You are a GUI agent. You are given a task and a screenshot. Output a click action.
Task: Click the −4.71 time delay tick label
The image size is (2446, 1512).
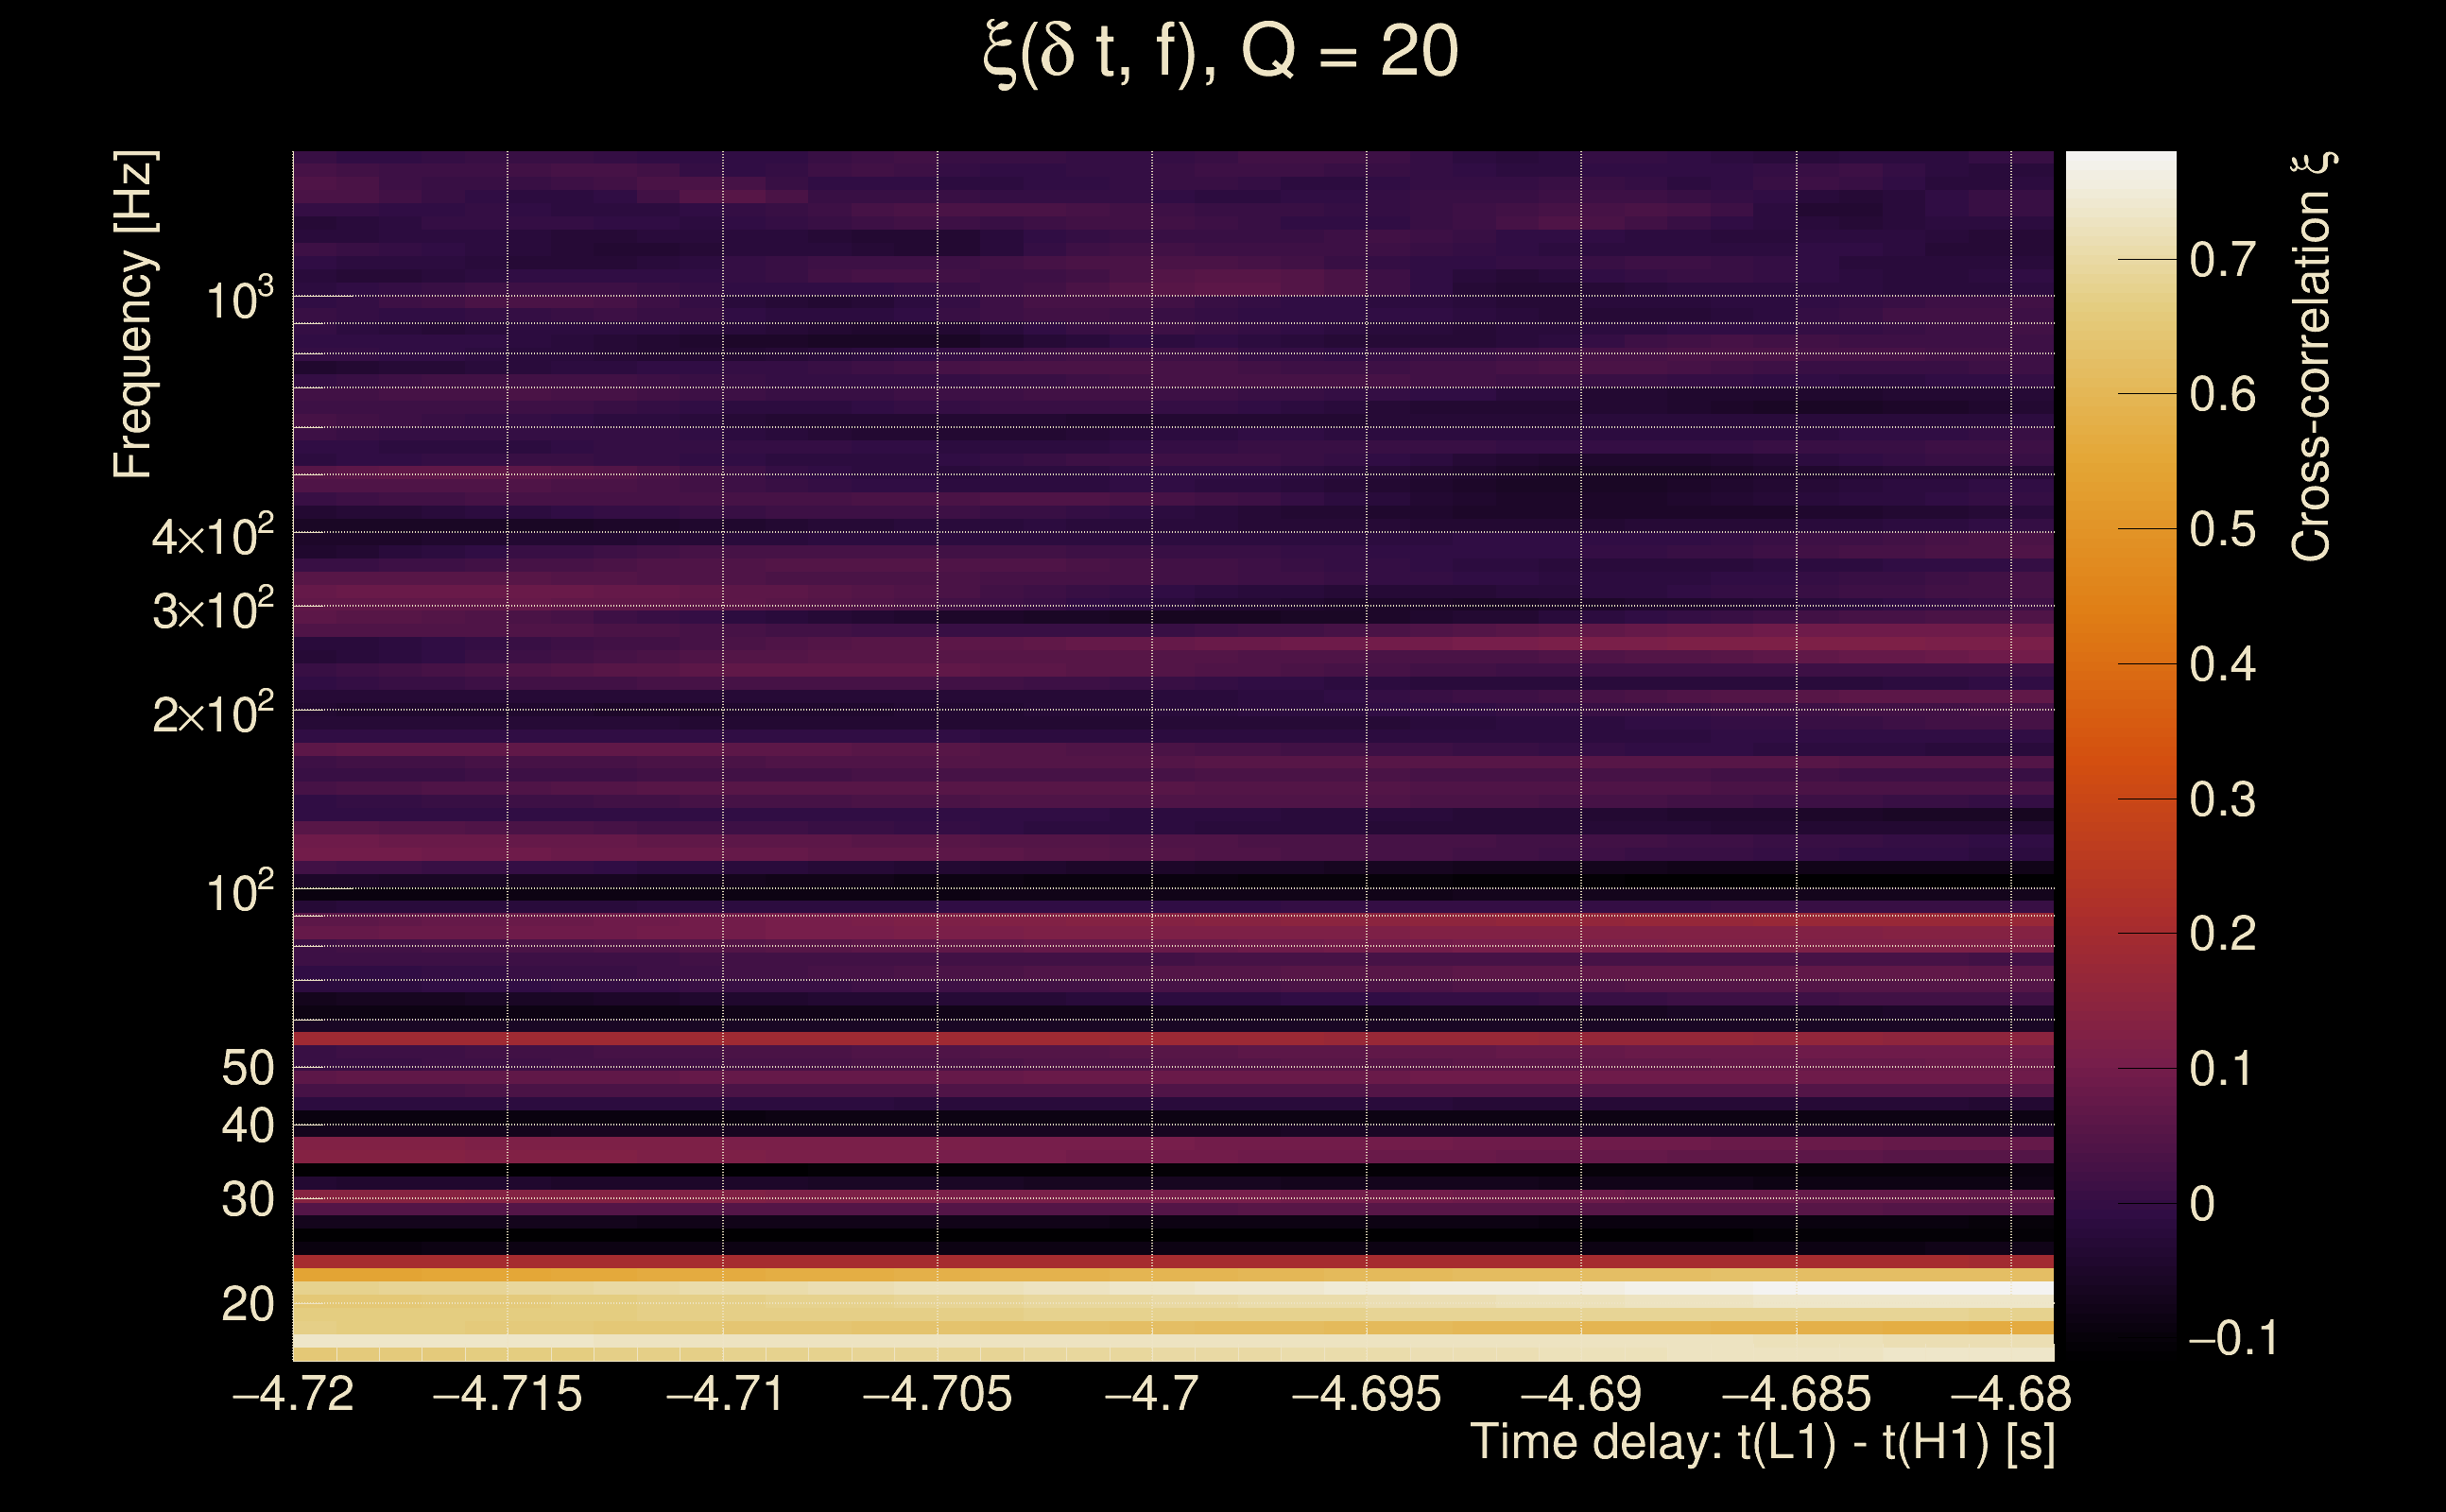724,1395
